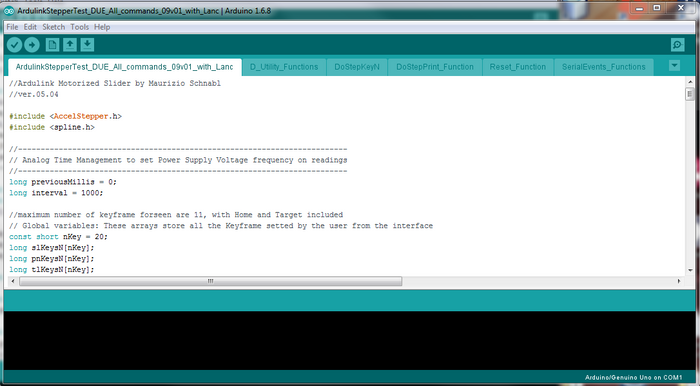The height and width of the screenshot is (386, 700).
Task: Click the line 'long previousMillis = 0;'
Action: (x=63, y=182)
